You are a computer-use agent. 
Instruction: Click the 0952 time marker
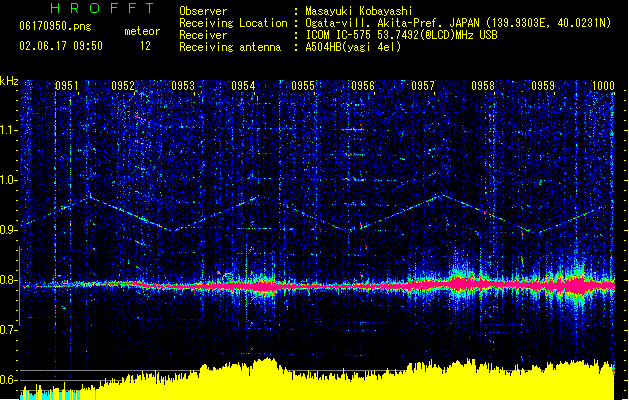(124, 87)
